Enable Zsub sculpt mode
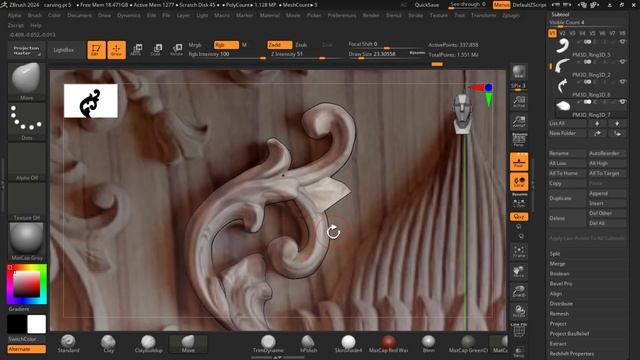 (x=301, y=45)
